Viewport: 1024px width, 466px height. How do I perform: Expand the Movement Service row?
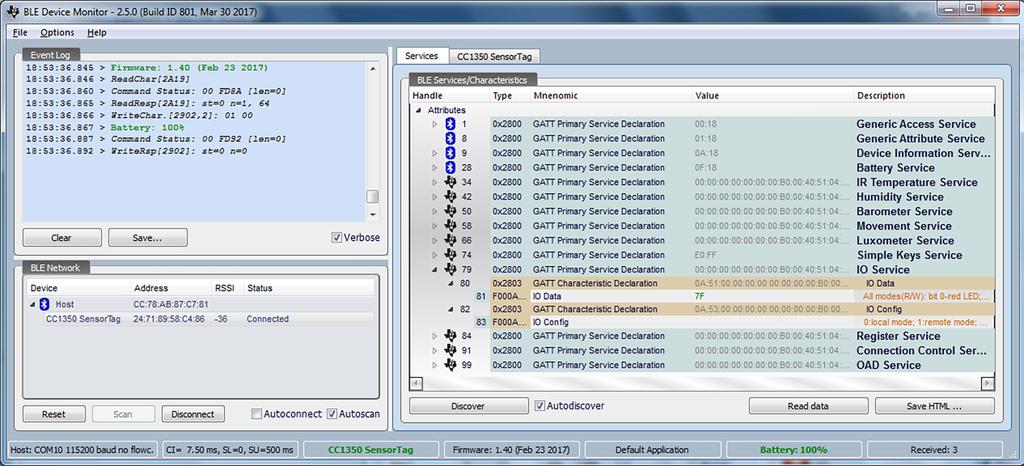(x=435, y=226)
